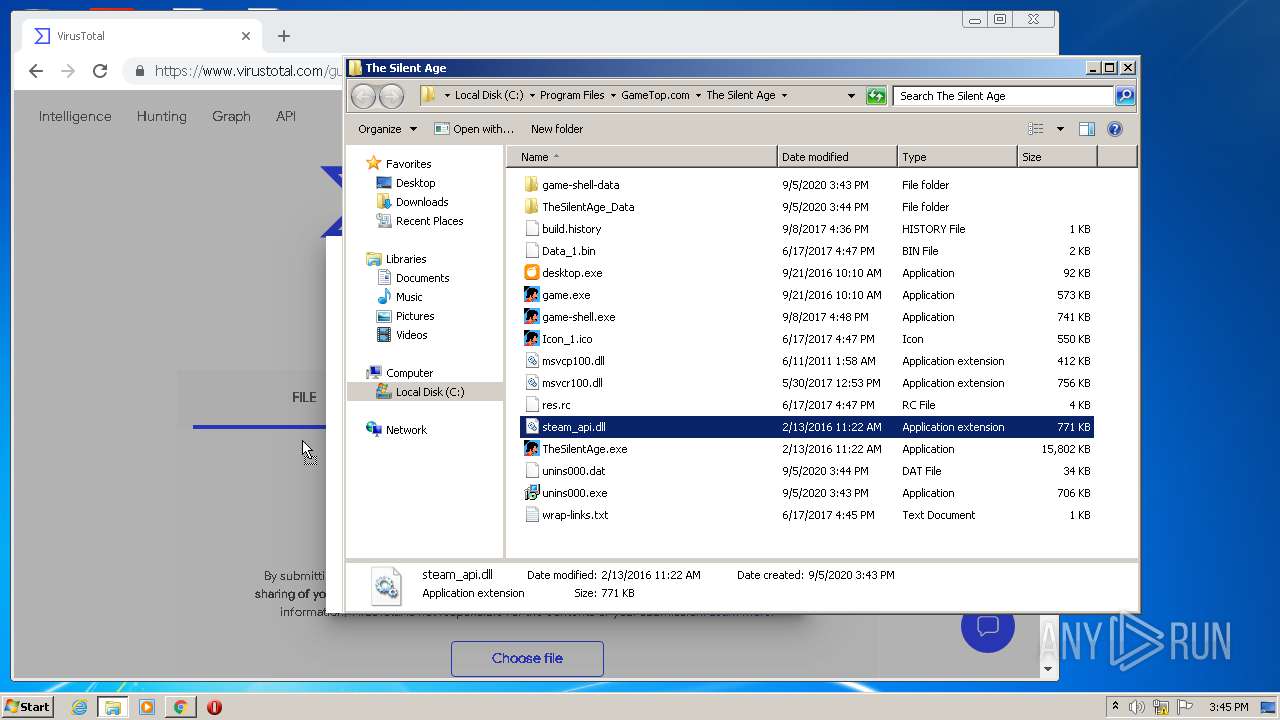The image size is (1280, 720).
Task: Open the VirusTotal chat bubble icon
Action: [x=988, y=626]
